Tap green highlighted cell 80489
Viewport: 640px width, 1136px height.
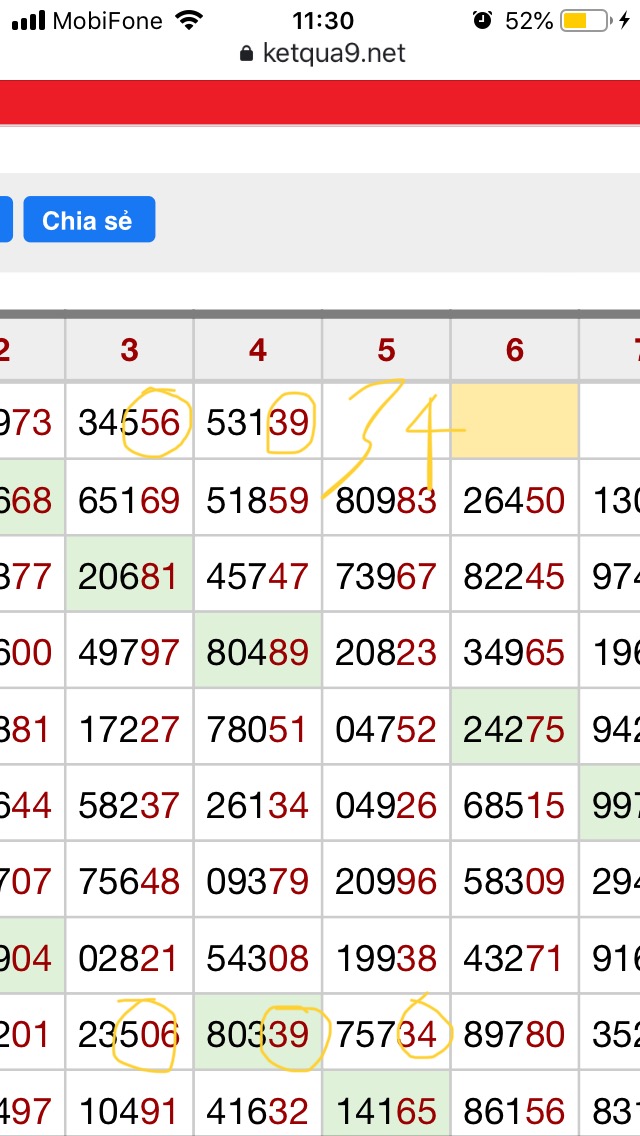pos(258,652)
